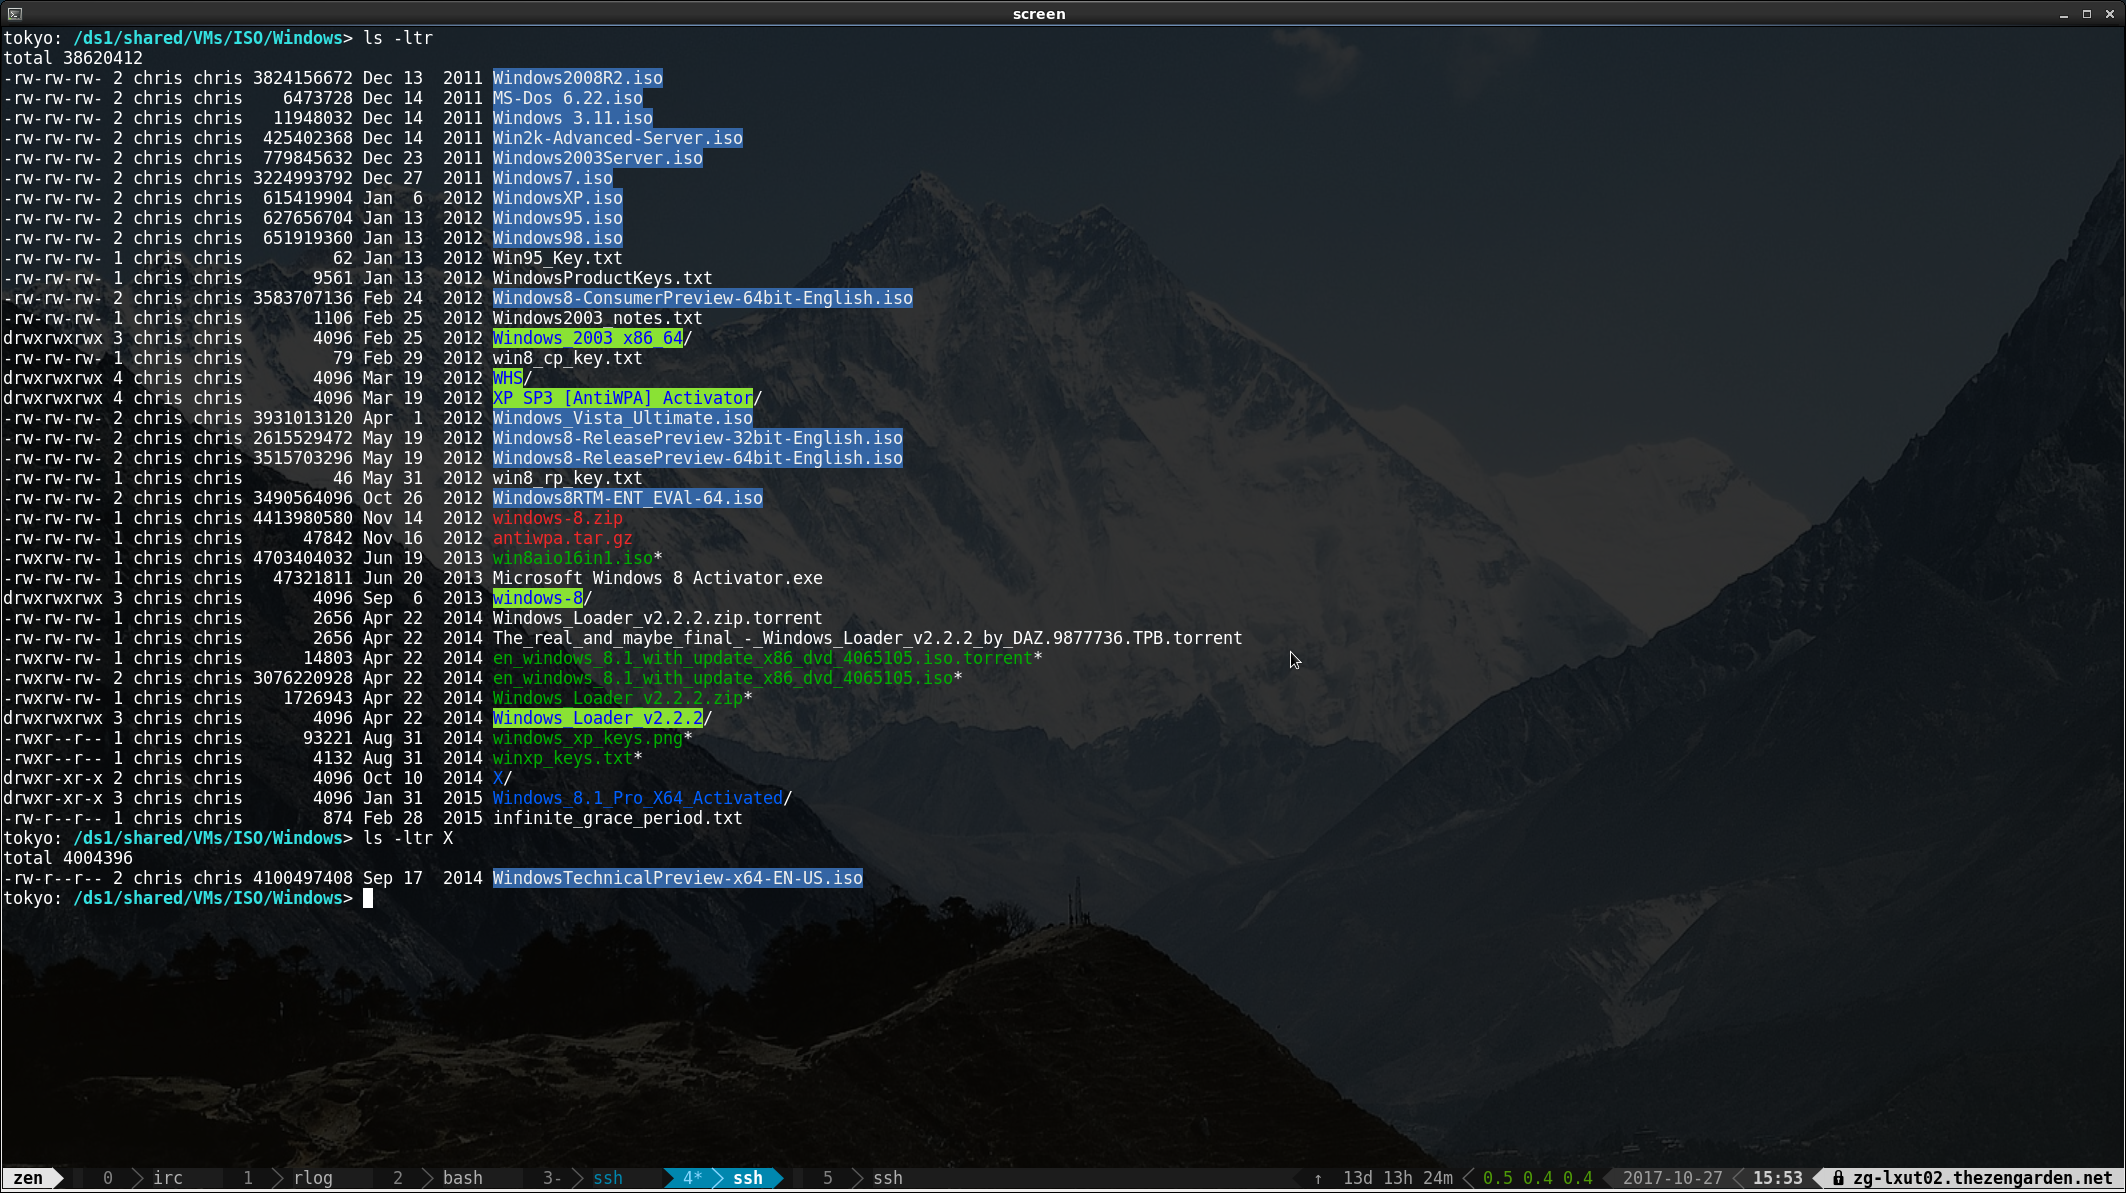The height and width of the screenshot is (1193, 2126).
Task: Click the ls -ltr X command
Action: pyautogui.click(x=407, y=838)
